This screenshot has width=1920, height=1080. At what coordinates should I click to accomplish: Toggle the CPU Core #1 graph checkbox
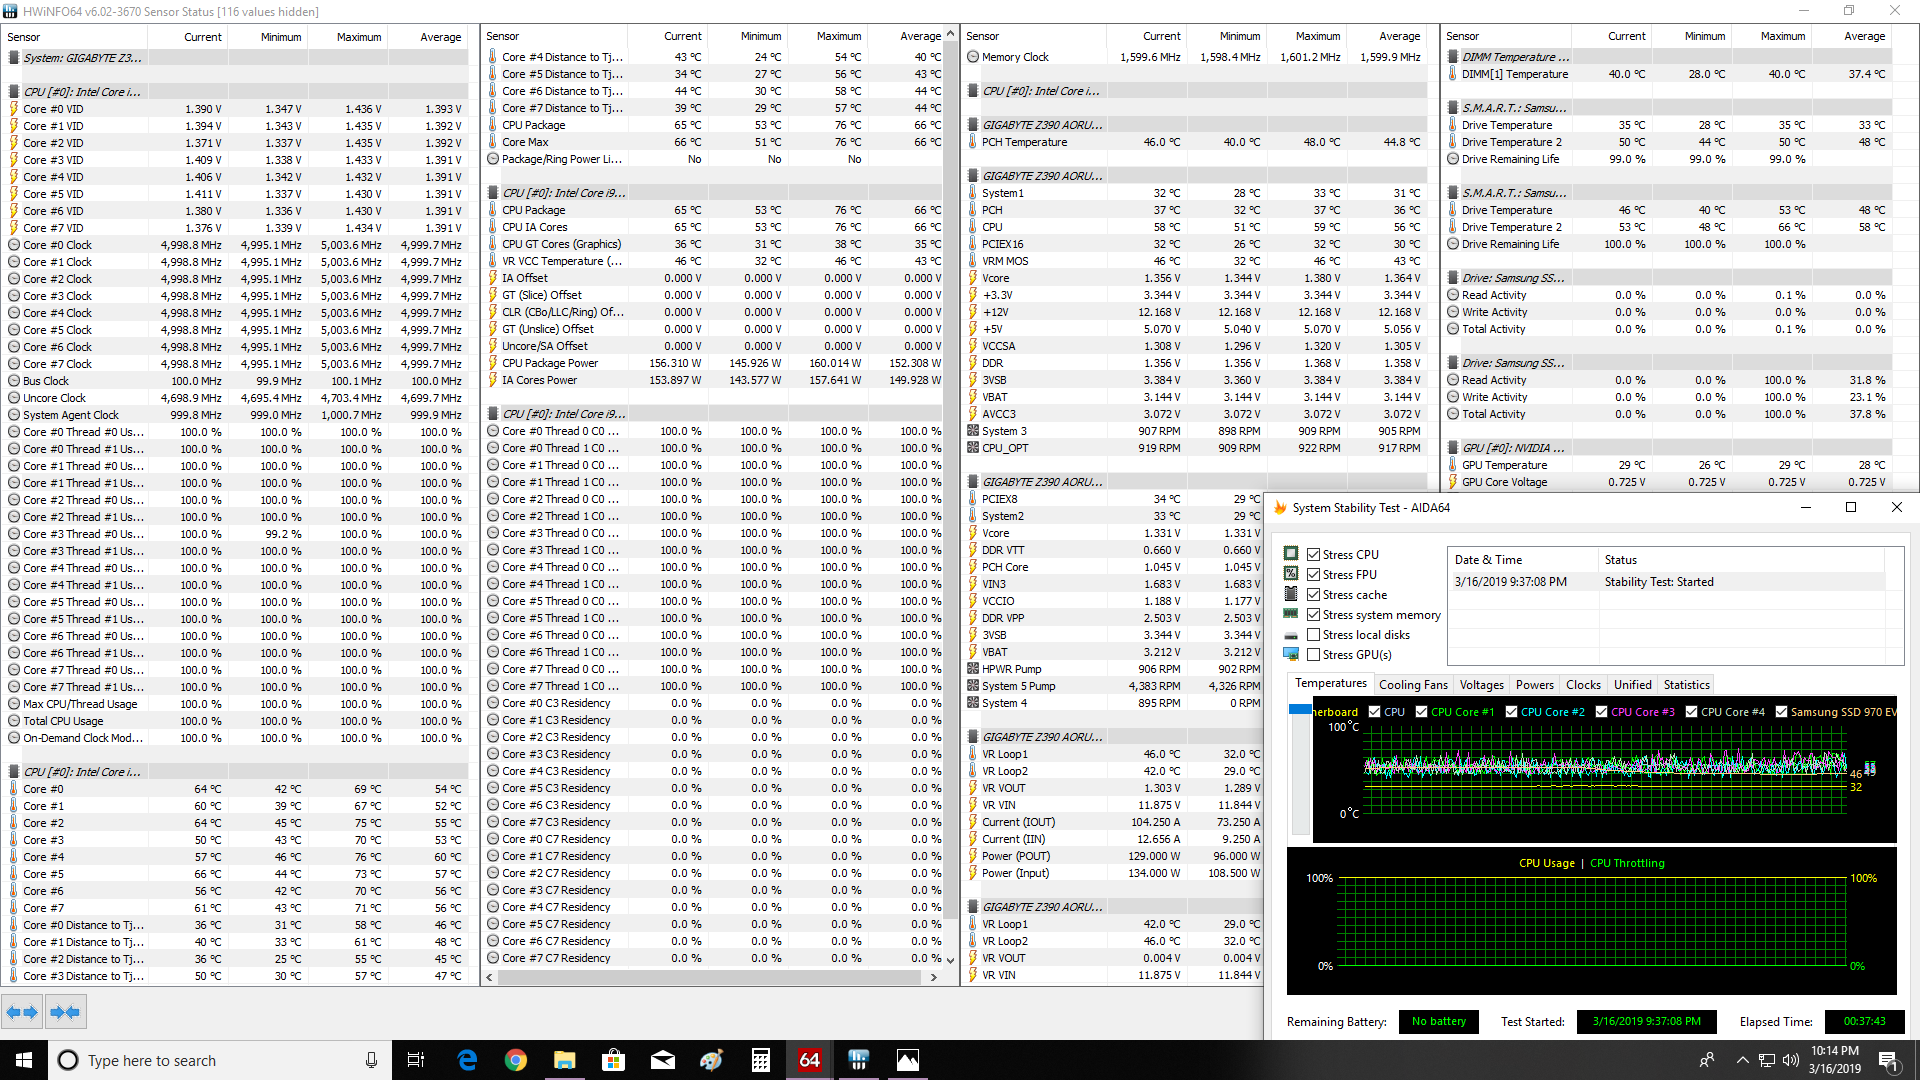click(1421, 712)
